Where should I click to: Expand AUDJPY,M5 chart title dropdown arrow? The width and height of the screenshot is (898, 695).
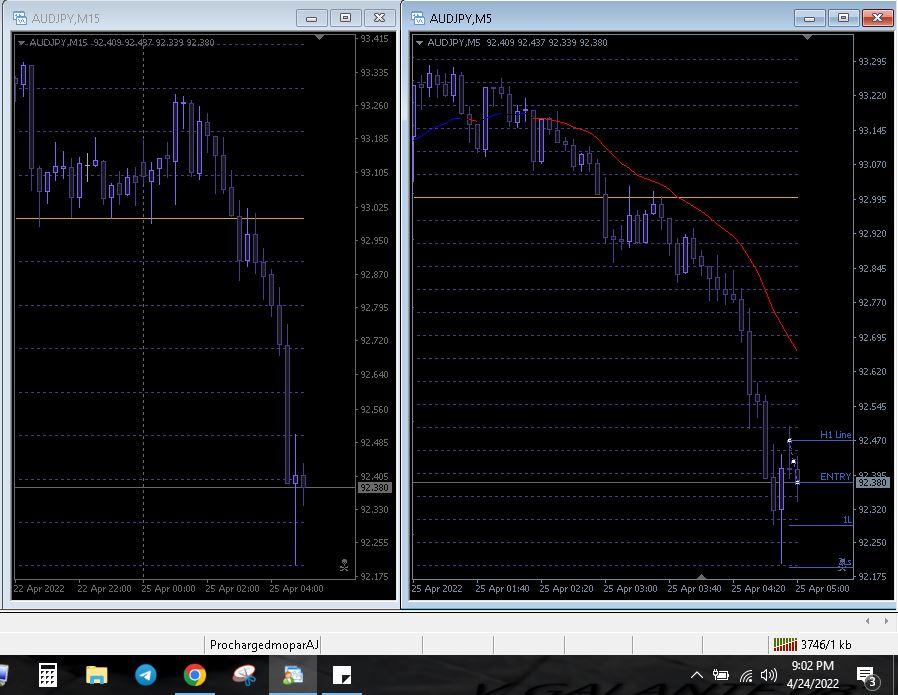tap(419, 42)
